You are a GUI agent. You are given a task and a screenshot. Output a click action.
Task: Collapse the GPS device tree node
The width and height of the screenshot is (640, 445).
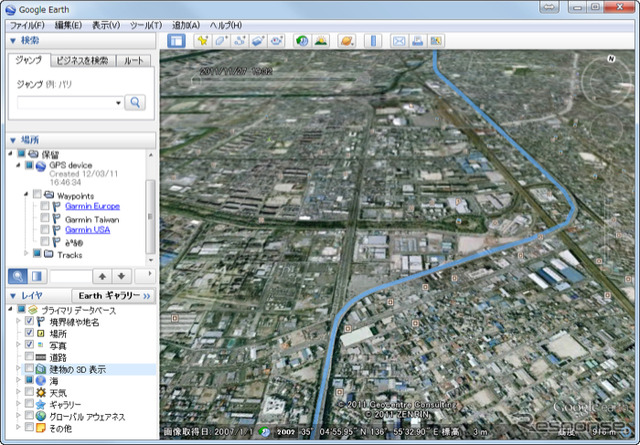18,165
